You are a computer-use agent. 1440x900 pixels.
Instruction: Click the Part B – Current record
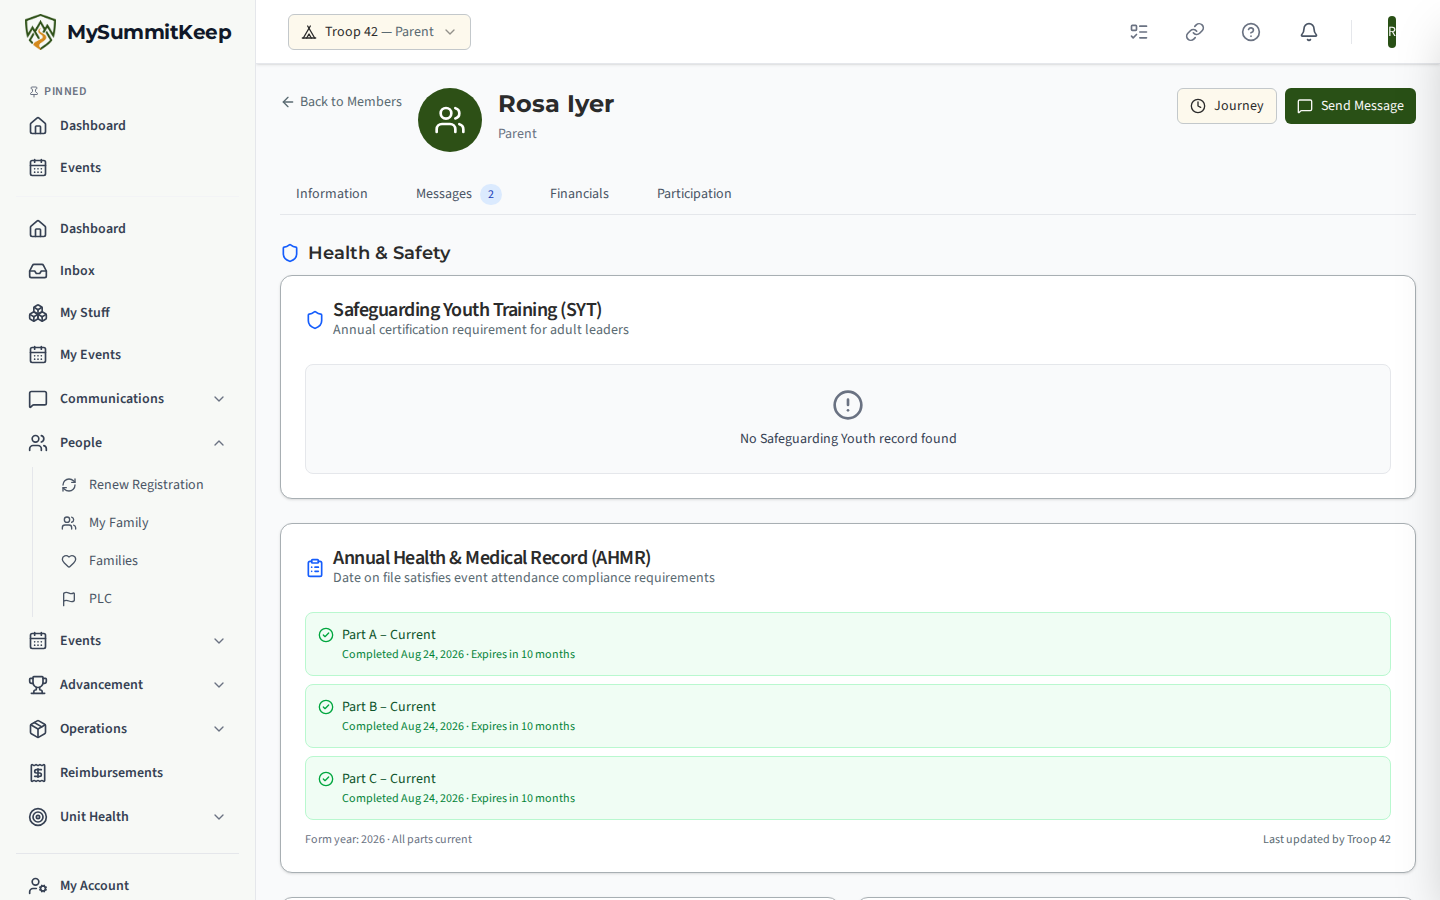coord(848,716)
